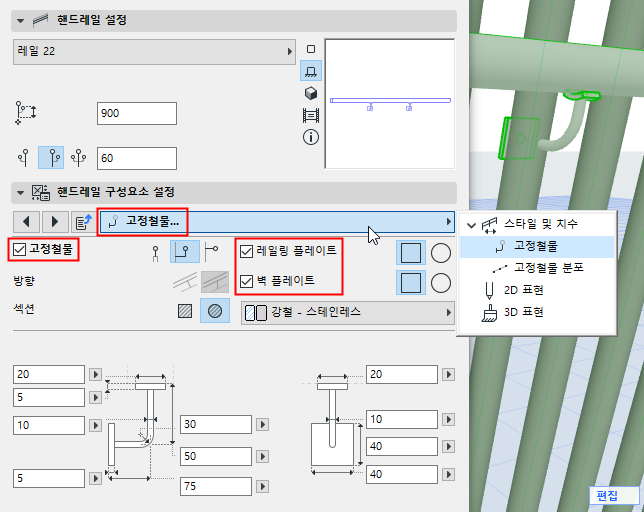Screen dimensions: 644x512
Task: Toggle the 고정철물 checkbox
Action: tap(19, 249)
